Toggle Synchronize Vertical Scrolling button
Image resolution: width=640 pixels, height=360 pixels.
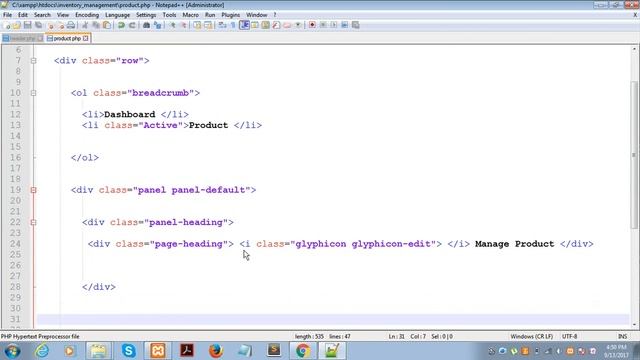point(197,25)
